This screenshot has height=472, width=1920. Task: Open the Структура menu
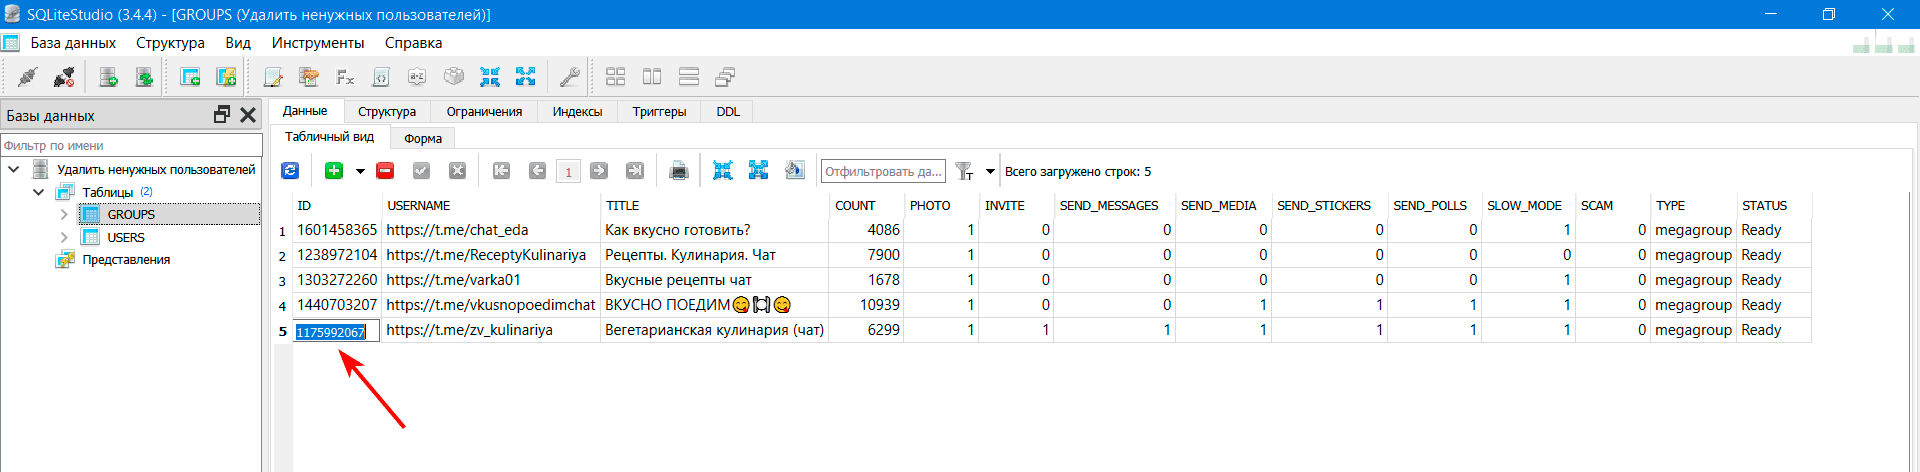(170, 43)
